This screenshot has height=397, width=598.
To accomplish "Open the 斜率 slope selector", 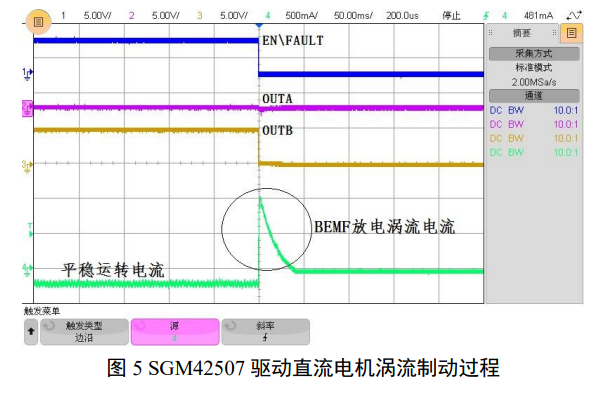I will coord(265,332).
